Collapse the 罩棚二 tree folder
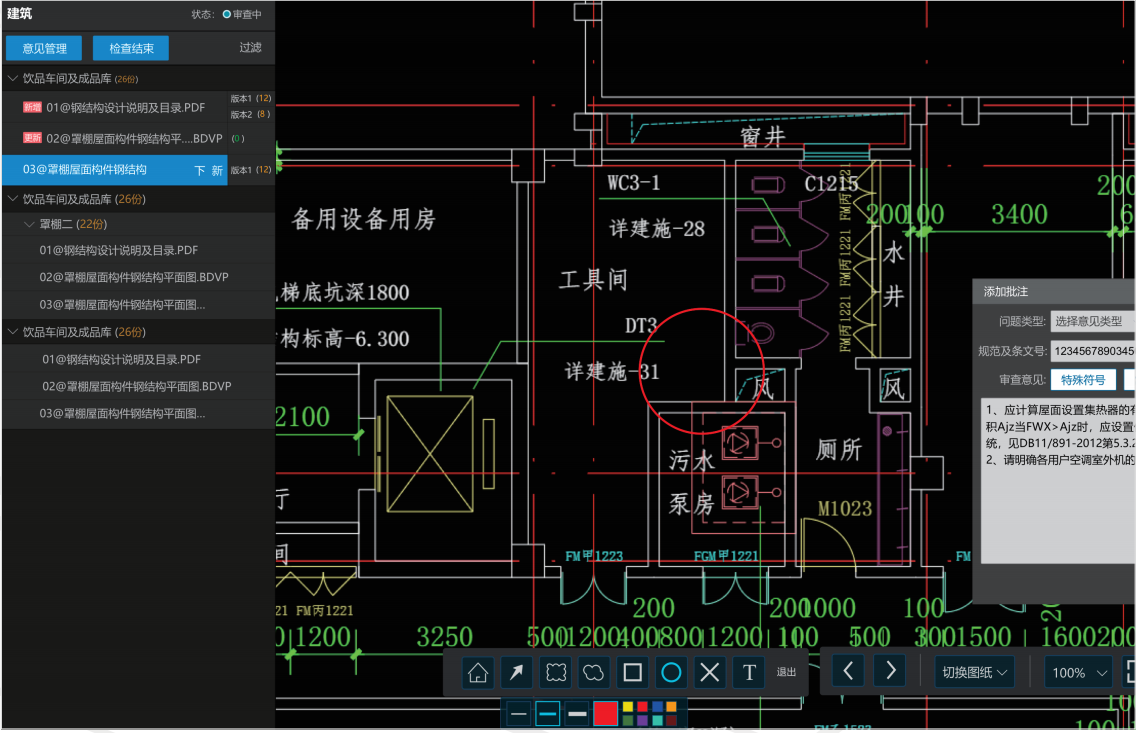 [x=30, y=224]
